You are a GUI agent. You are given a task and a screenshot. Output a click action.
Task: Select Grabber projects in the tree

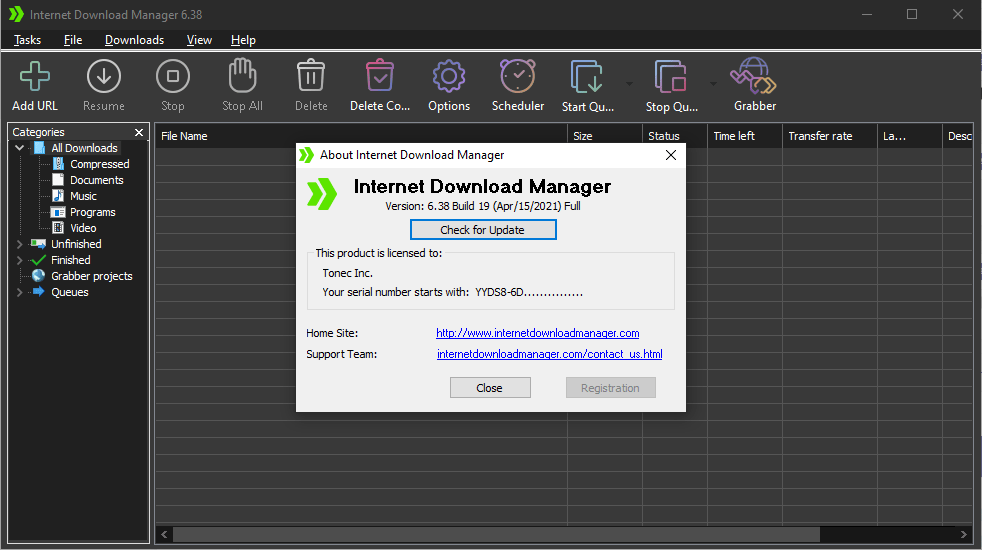click(91, 276)
